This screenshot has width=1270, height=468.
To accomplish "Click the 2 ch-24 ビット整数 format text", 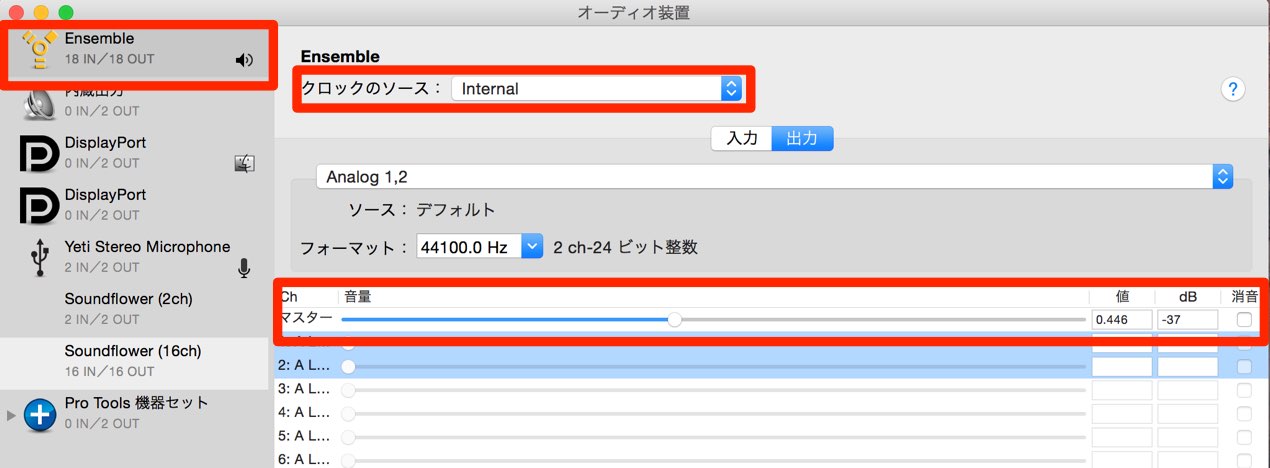I will (x=625, y=247).
